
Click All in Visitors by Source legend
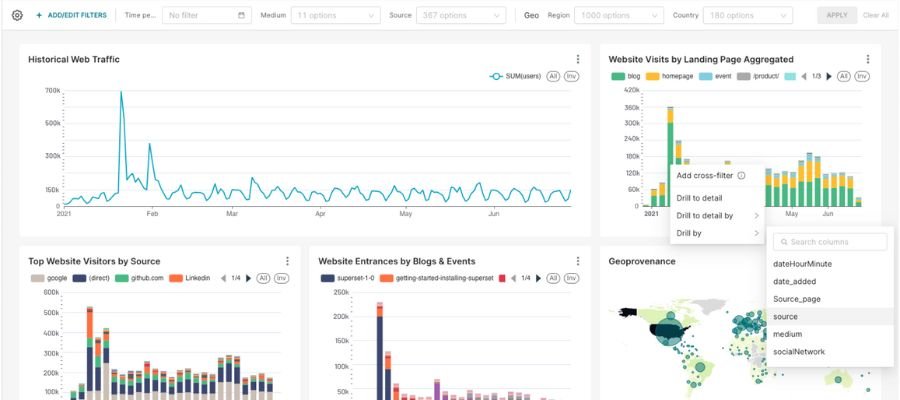[263, 278]
